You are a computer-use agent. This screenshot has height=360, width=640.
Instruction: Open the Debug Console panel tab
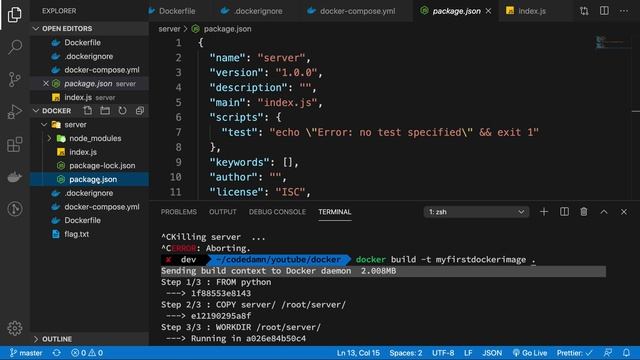pos(277,212)
